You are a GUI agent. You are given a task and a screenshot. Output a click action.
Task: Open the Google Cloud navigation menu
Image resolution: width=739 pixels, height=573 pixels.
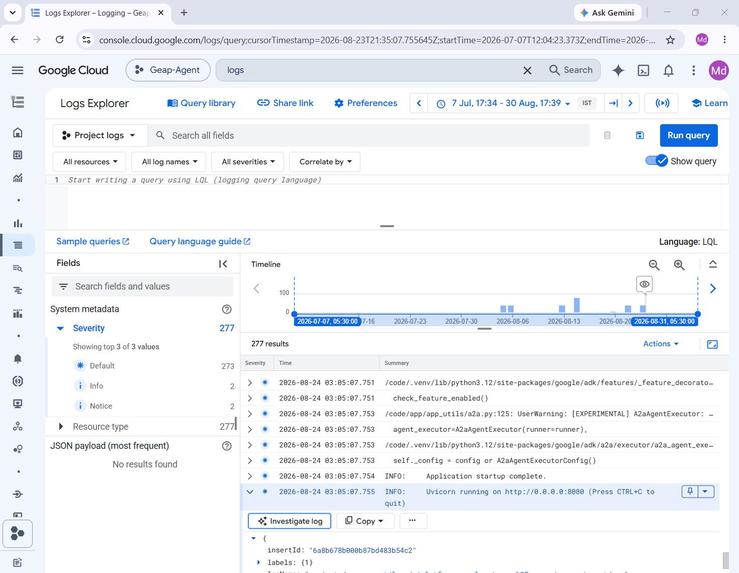[17, 70]
